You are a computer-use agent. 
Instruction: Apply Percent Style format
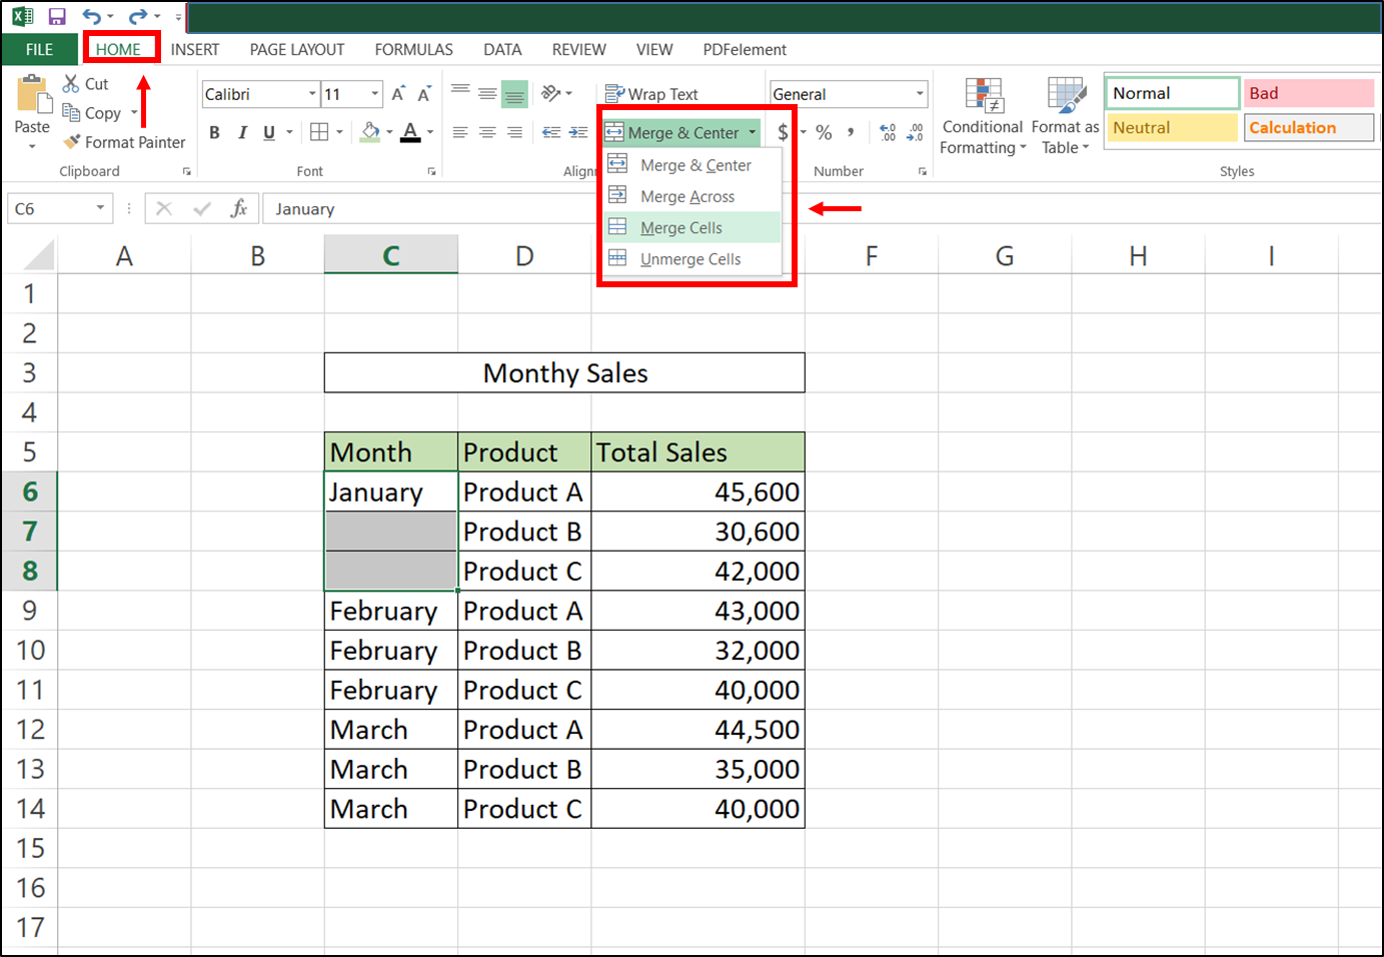824,132
